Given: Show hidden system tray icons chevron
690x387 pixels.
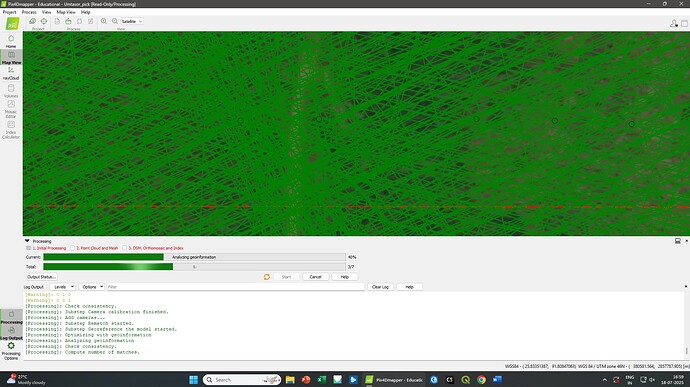Looking at the screenshot, I should pyautogui.click(x=605, y=380).
